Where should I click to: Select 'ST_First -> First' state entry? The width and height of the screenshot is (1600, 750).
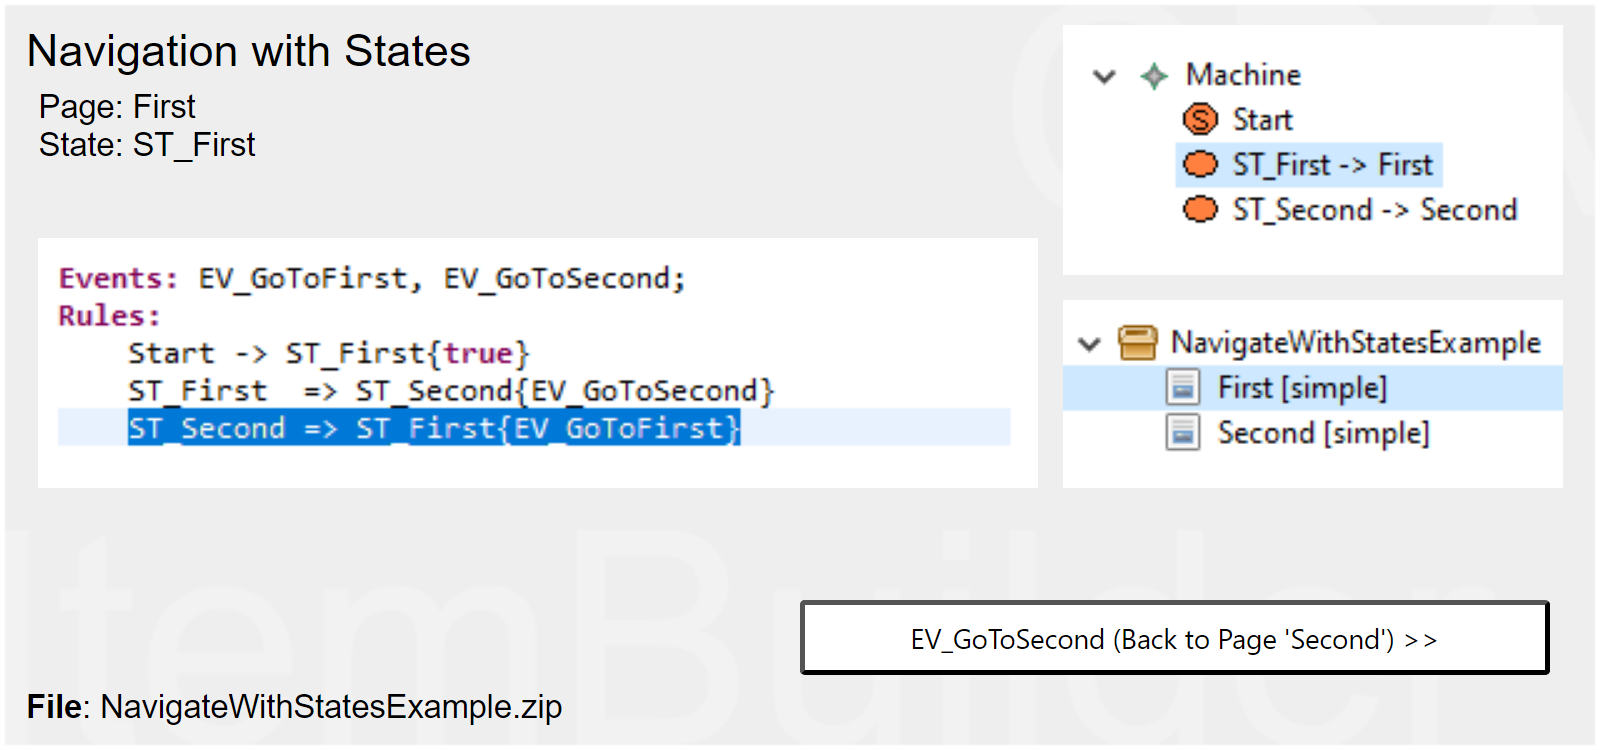tap(1332, 165)
